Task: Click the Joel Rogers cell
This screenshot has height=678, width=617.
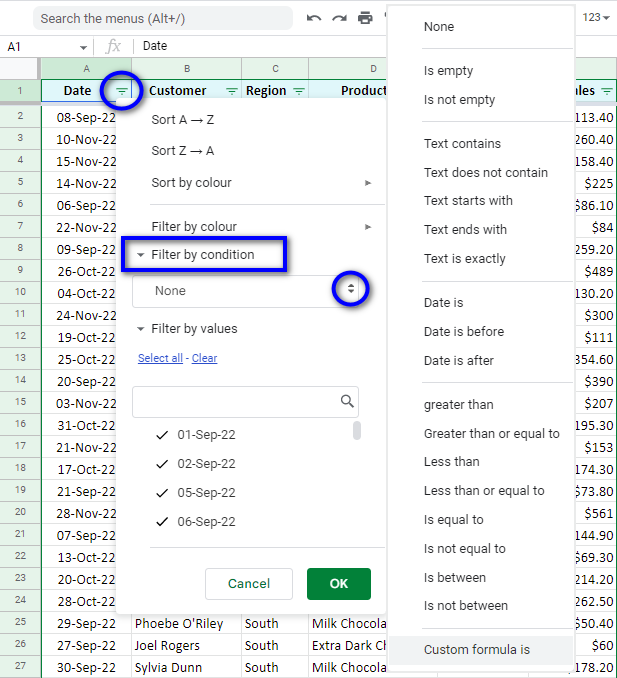Action: click(186, 646)
